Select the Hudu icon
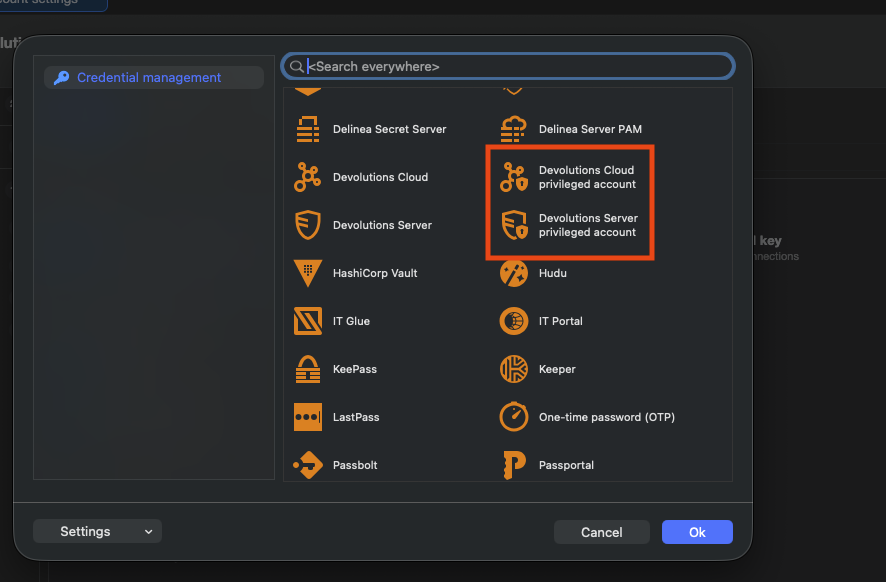The height and width of the screenshot is (582, 886). pyautogui.click(x=514, y=273)
